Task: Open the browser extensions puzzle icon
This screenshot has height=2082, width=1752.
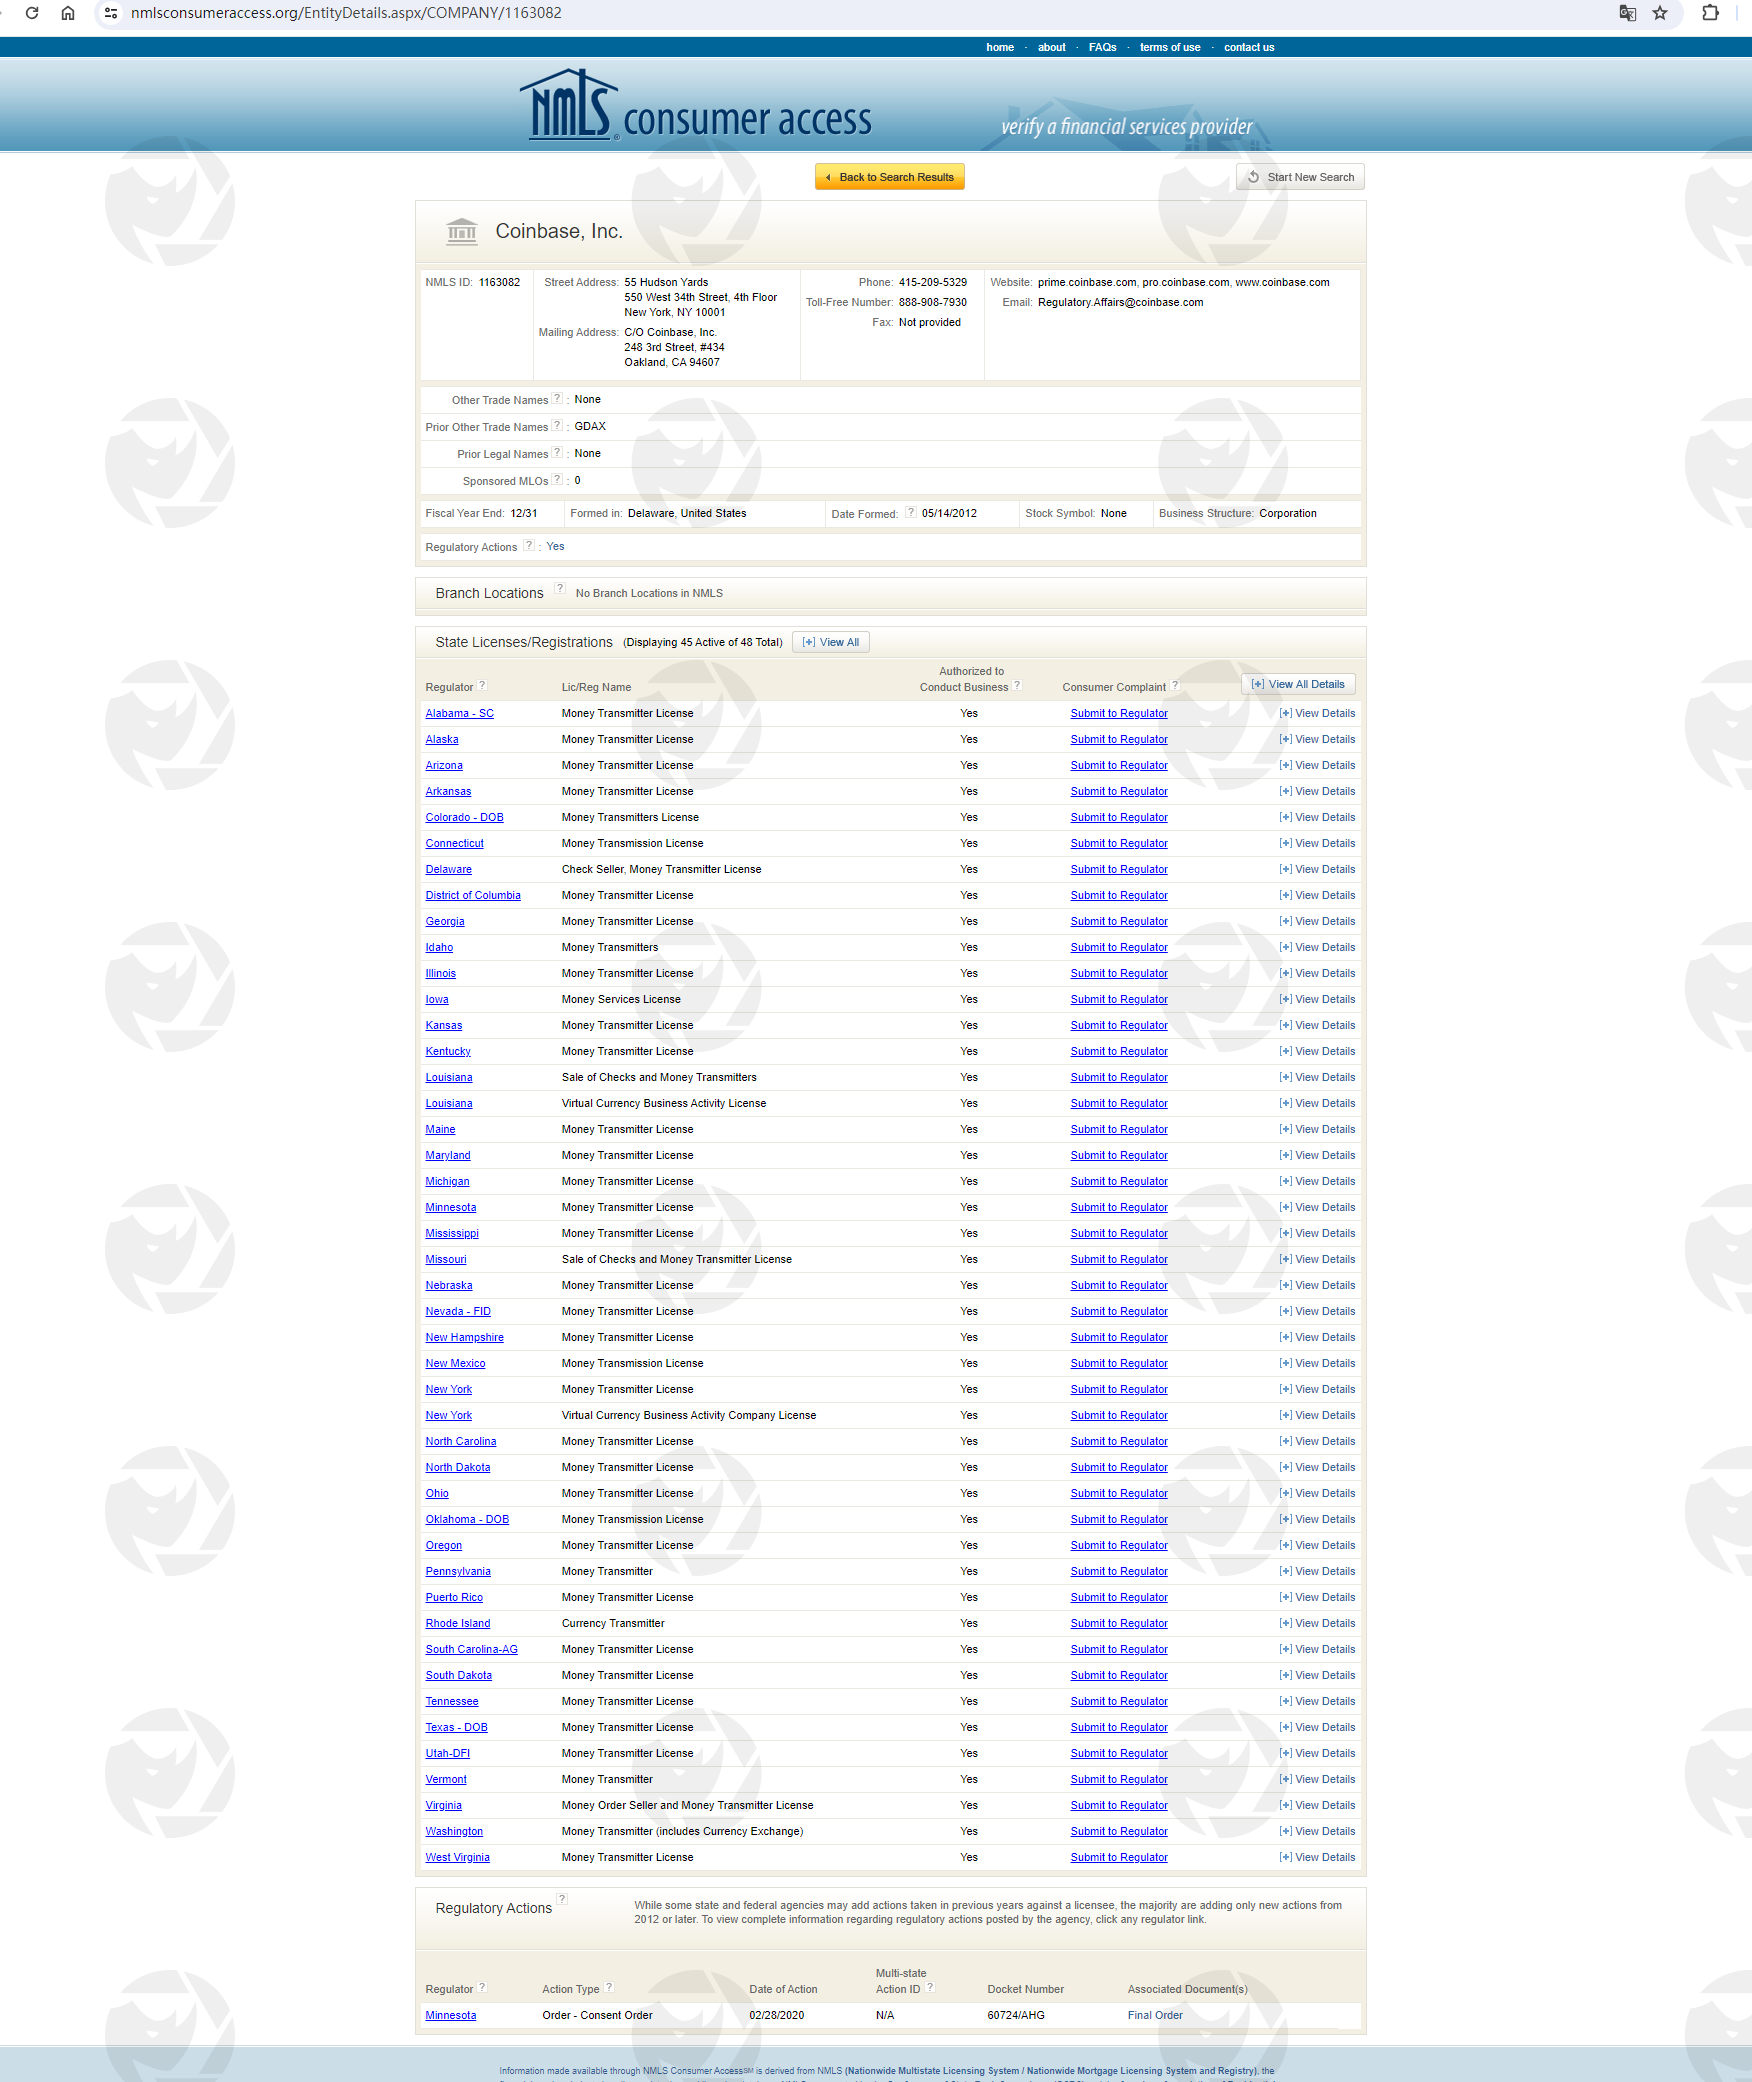Action: click(x=1710, y=13)
